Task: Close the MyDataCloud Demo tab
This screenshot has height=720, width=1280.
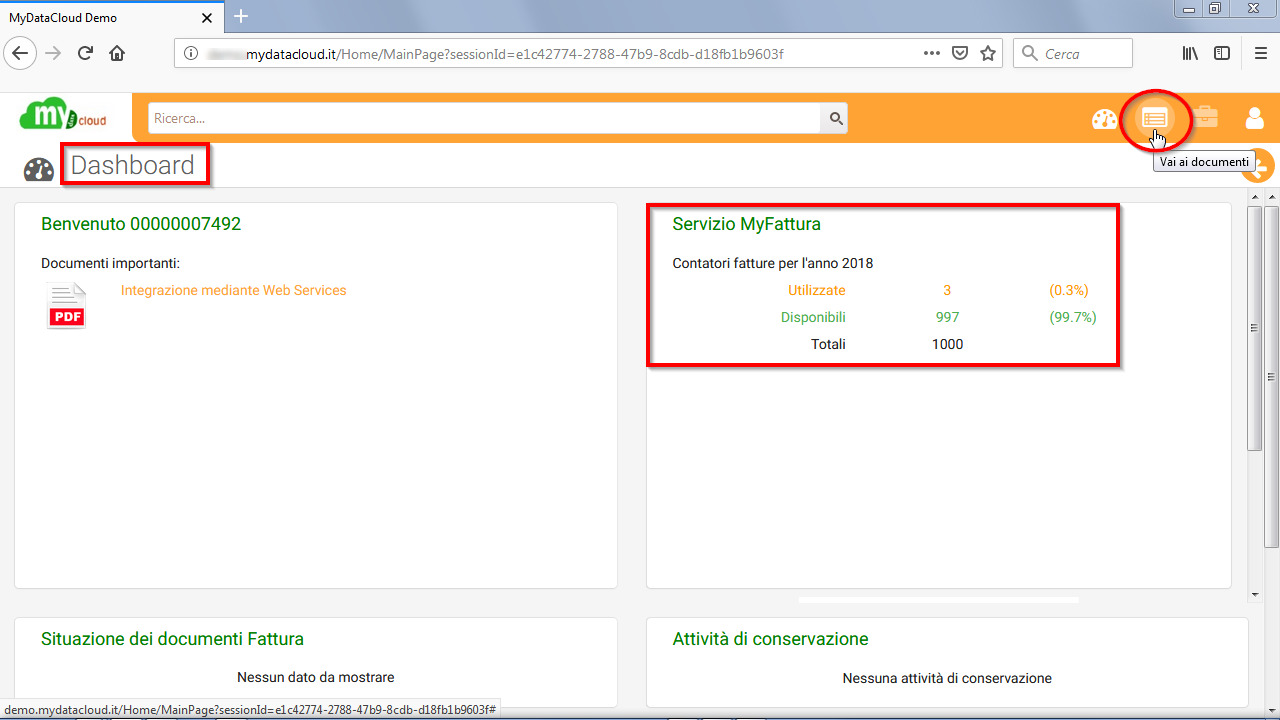Action: [208, 18]
